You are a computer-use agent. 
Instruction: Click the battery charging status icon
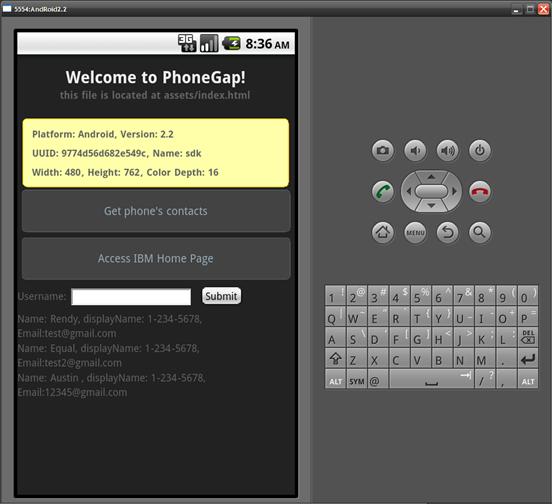pos(231,44)
